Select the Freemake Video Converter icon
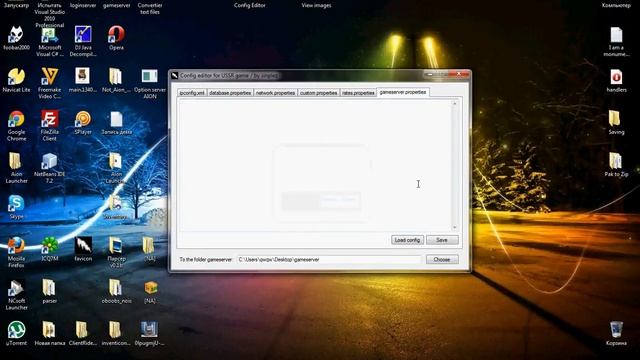 (50, 77)
